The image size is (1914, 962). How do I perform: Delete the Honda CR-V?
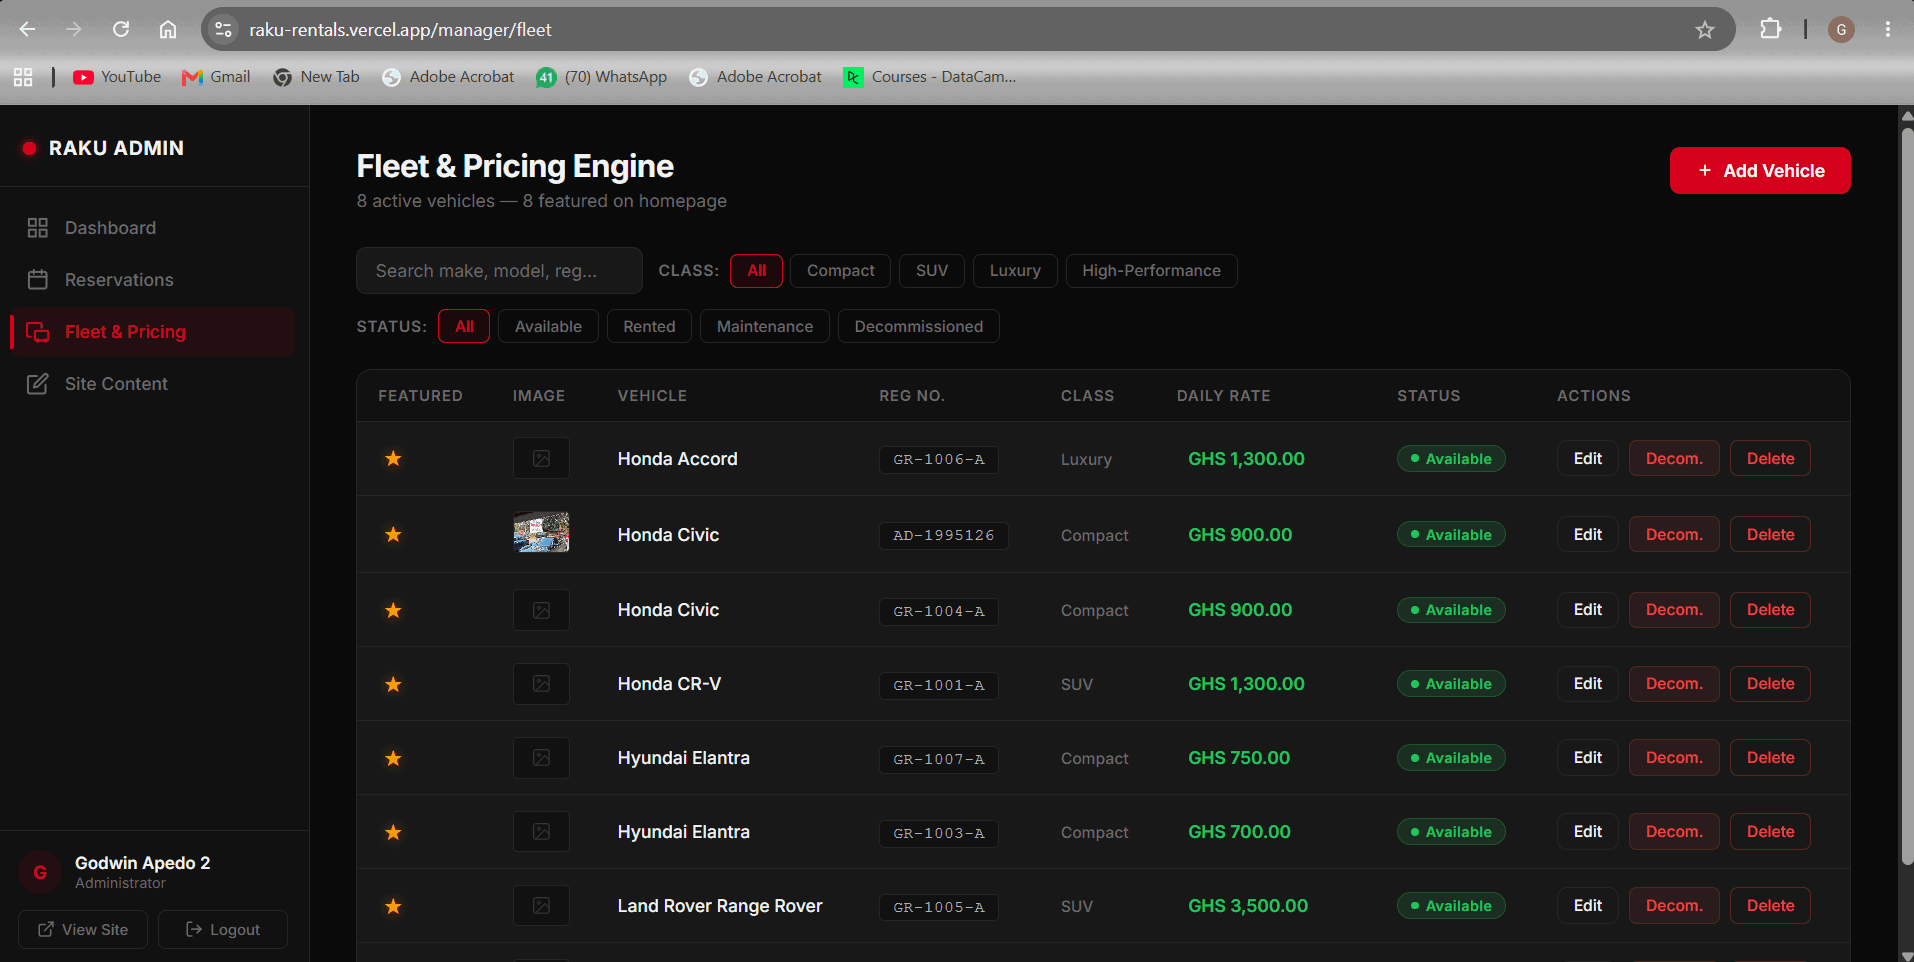click(1770, 684)
